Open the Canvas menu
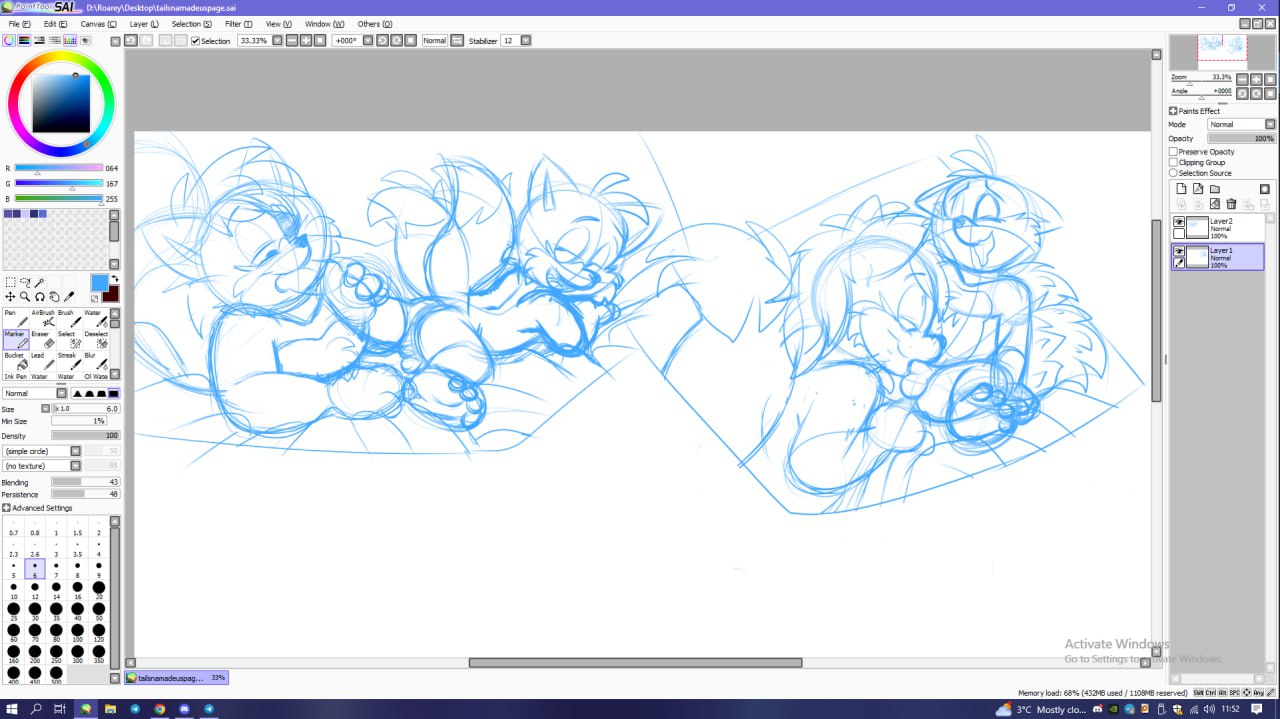Viewport: 1280px width, 719px height. click(95, 24)
